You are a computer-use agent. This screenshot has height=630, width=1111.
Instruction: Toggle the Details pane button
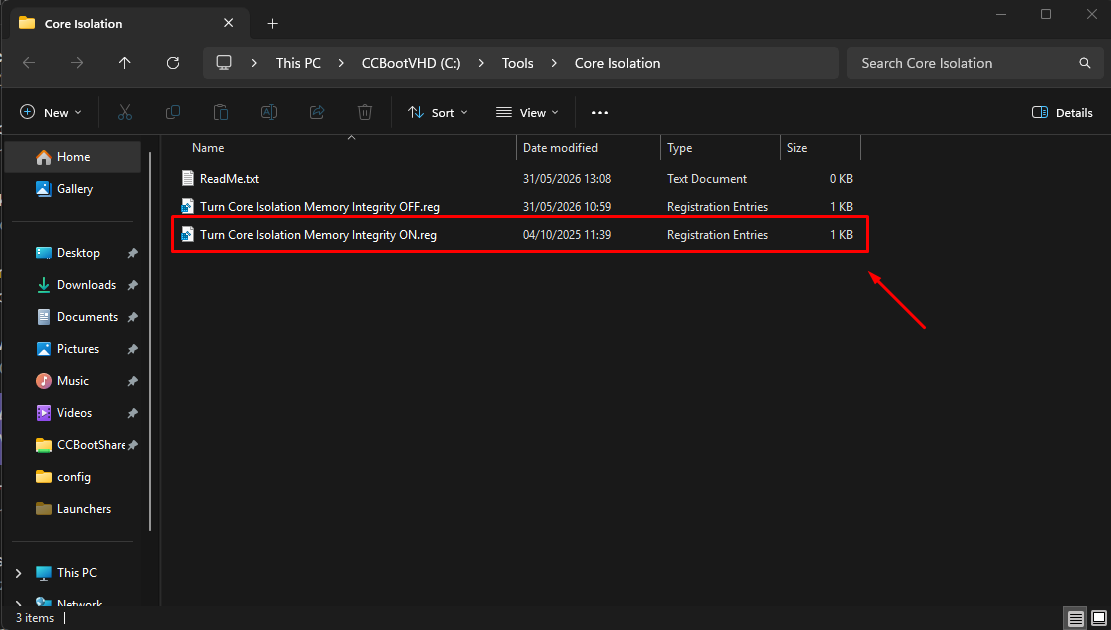pos(1062,113)
